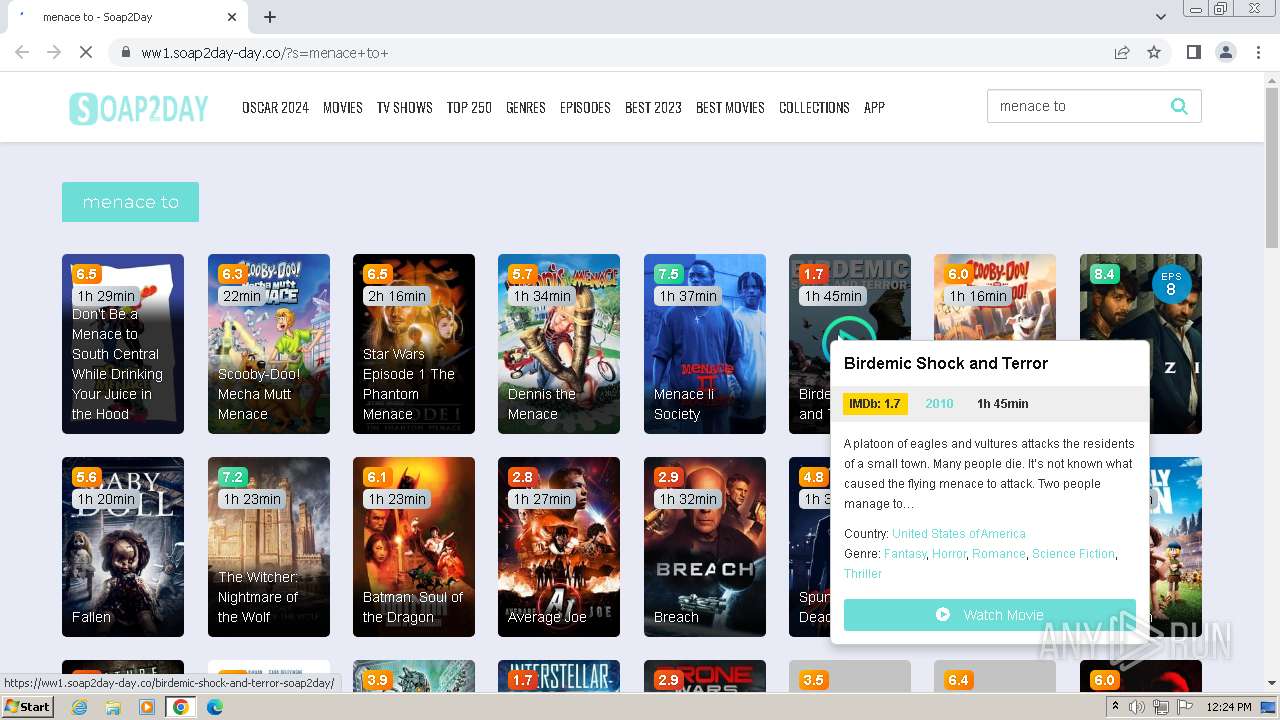Open Menace II Society poster

coord(705,344)
